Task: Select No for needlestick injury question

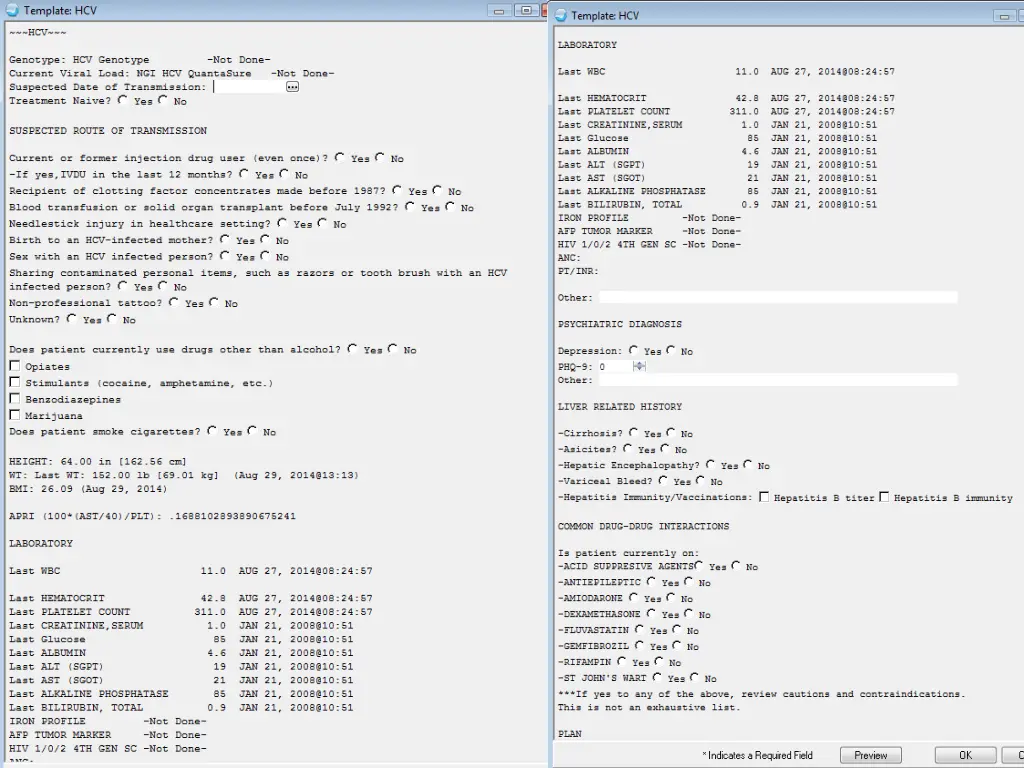Action: [x=323, y=223]
